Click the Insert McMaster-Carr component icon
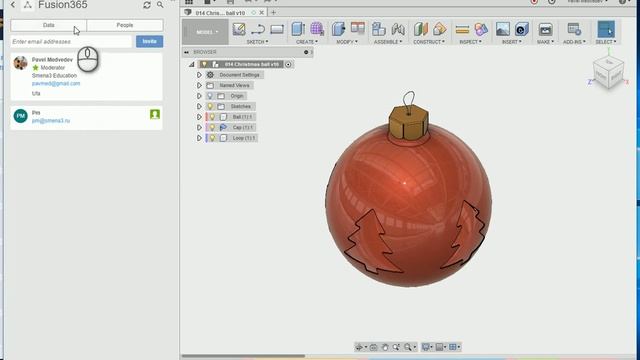This screenshot has height=360, width=640. [522, 29]
